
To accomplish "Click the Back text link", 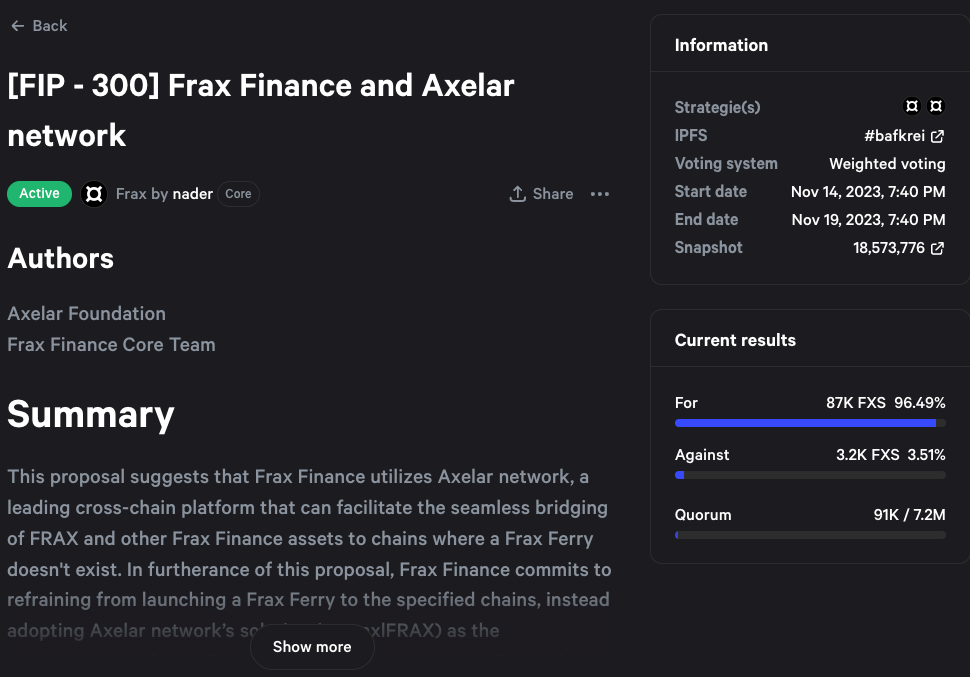I will coord(50,26).
